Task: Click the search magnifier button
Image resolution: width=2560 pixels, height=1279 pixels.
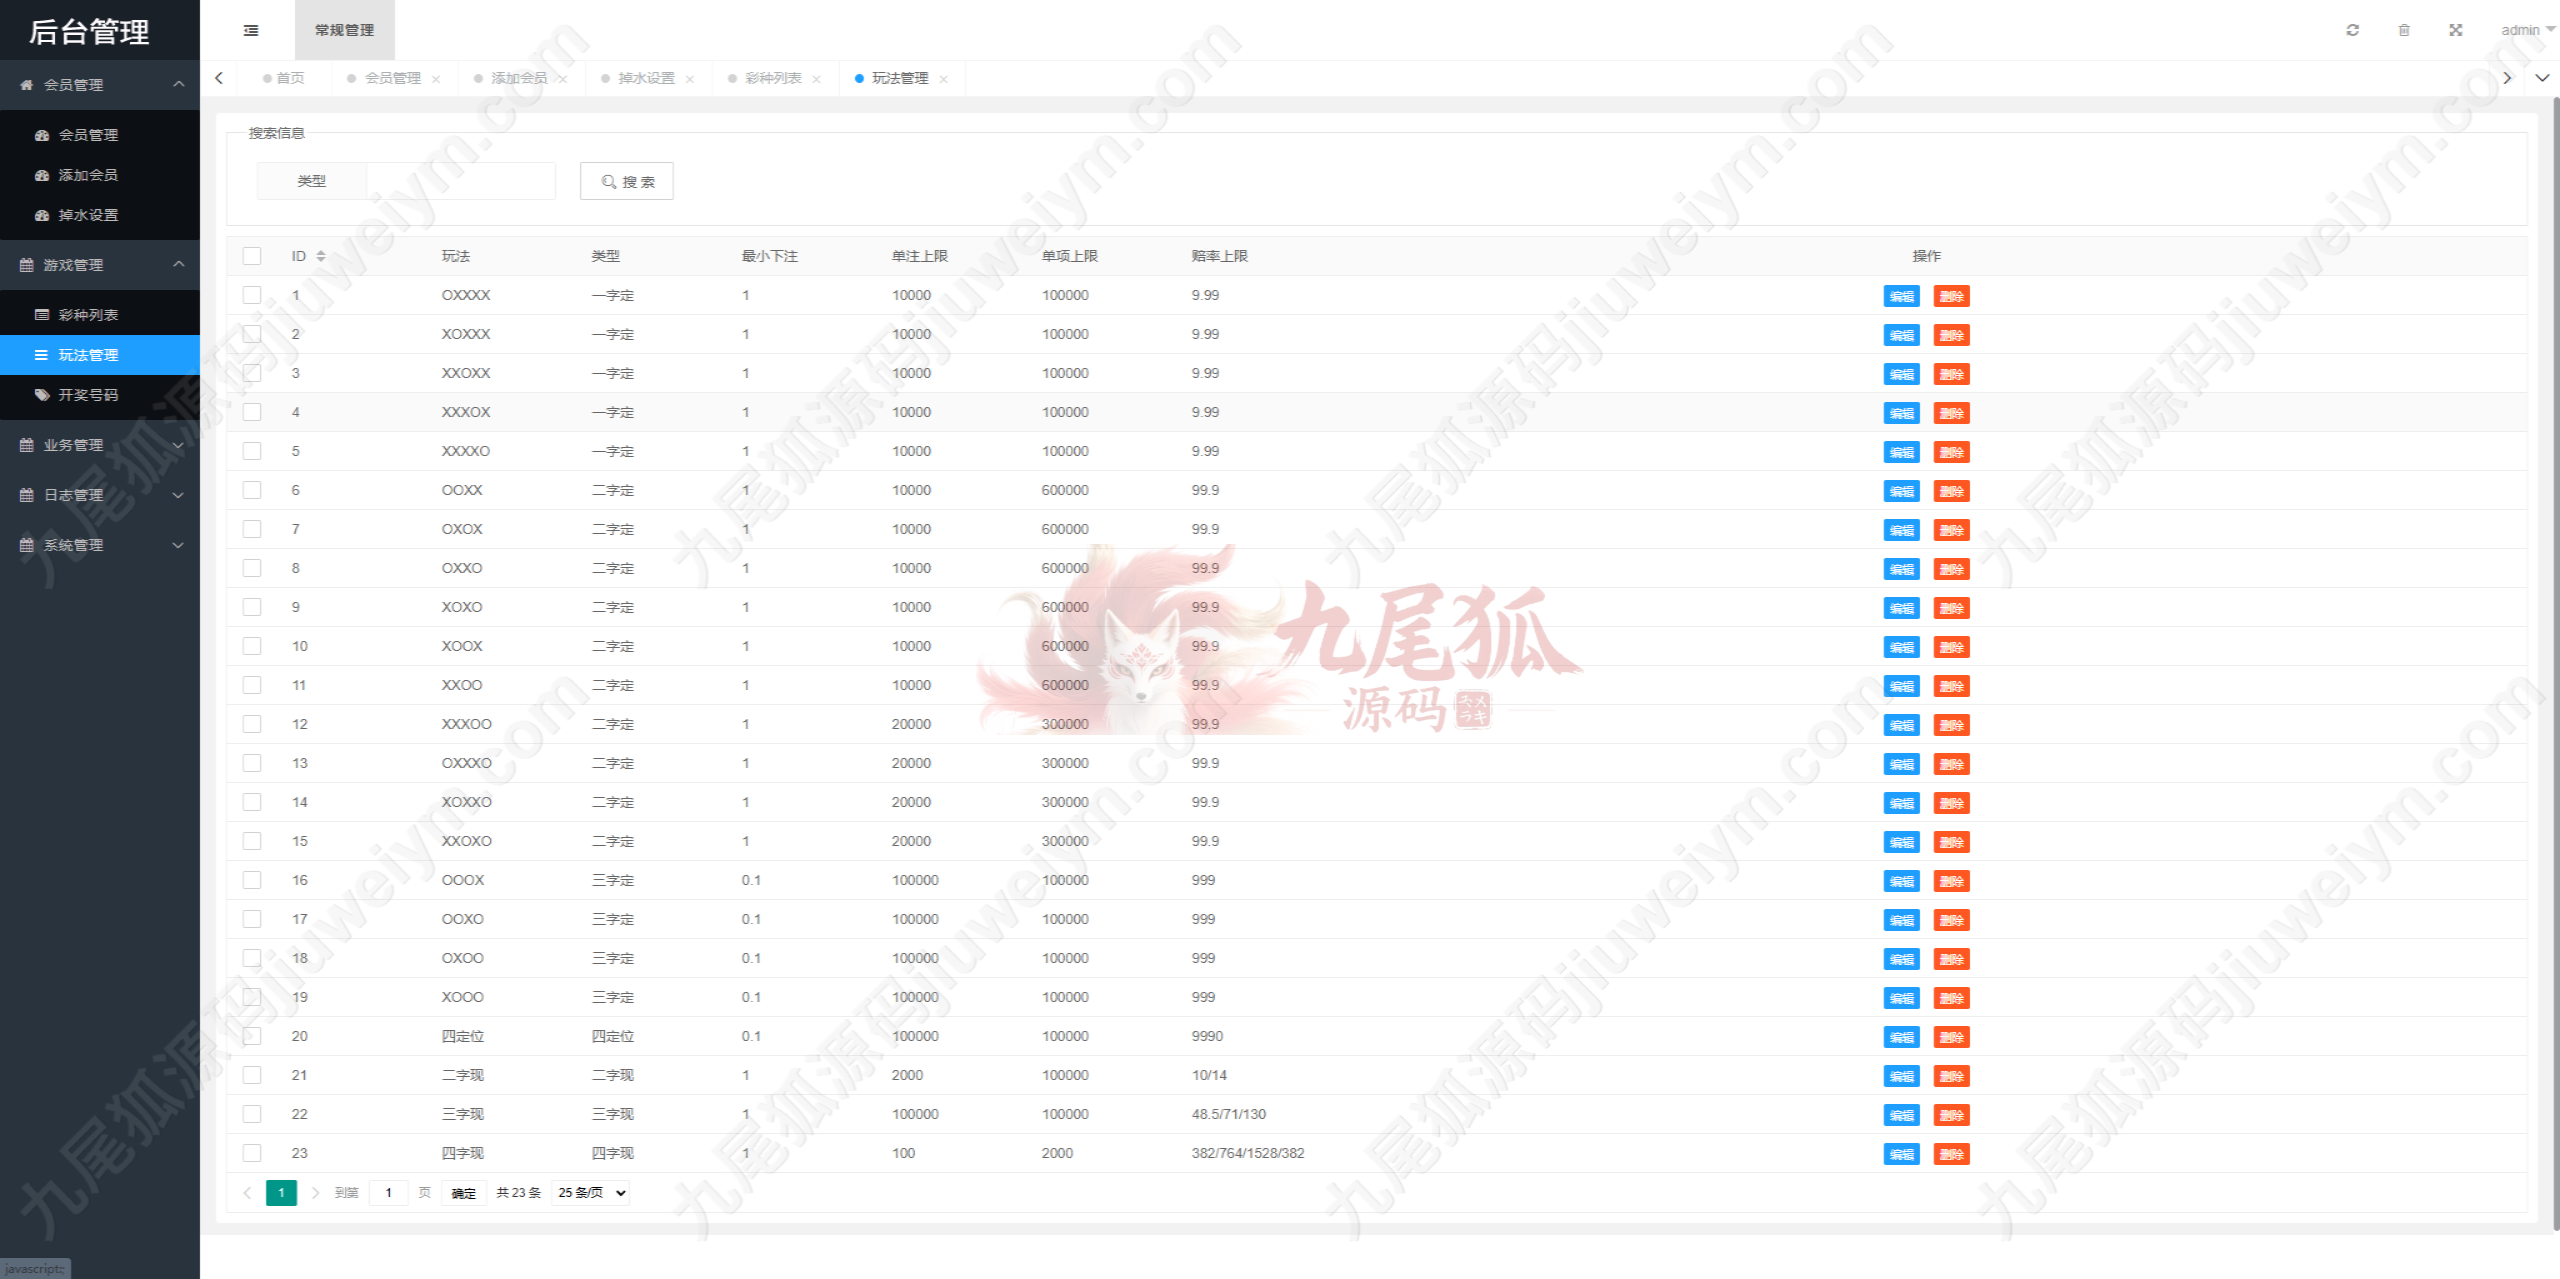Action: click(627, 181)
